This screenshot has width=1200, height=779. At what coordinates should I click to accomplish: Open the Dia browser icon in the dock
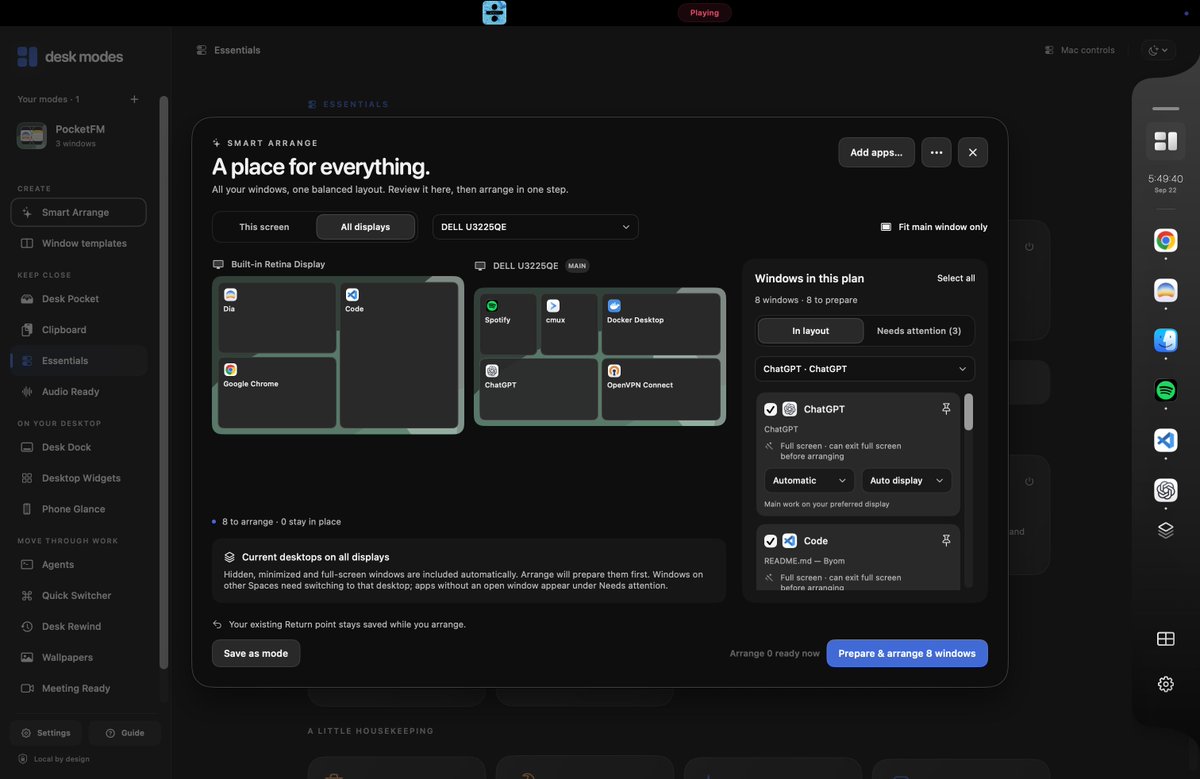(x=1165, y=290)
